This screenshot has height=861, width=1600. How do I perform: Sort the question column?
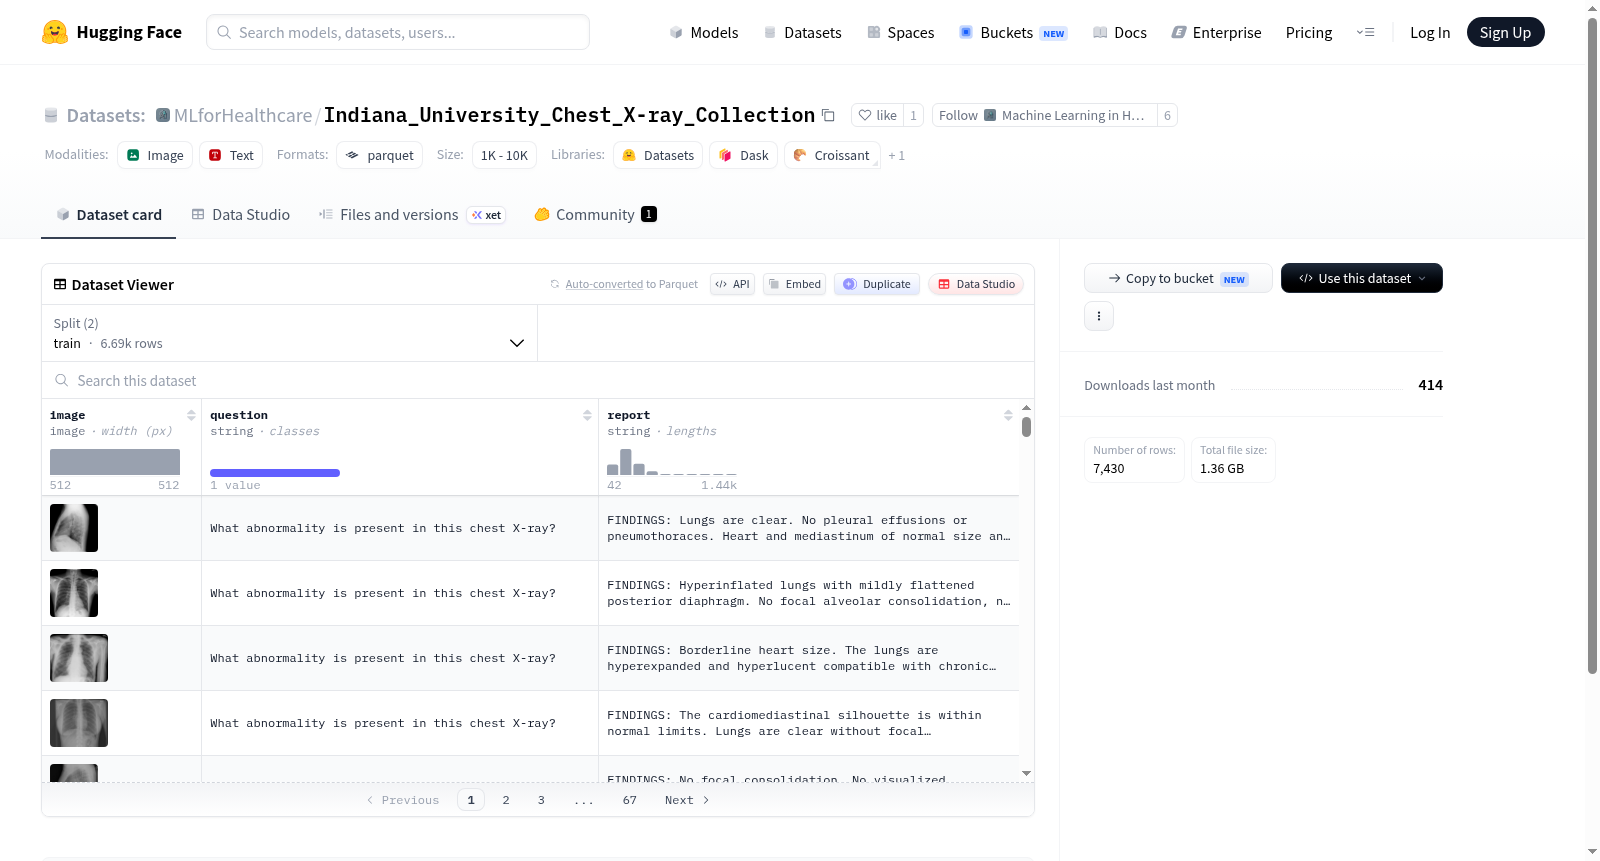tap(587, 415)
